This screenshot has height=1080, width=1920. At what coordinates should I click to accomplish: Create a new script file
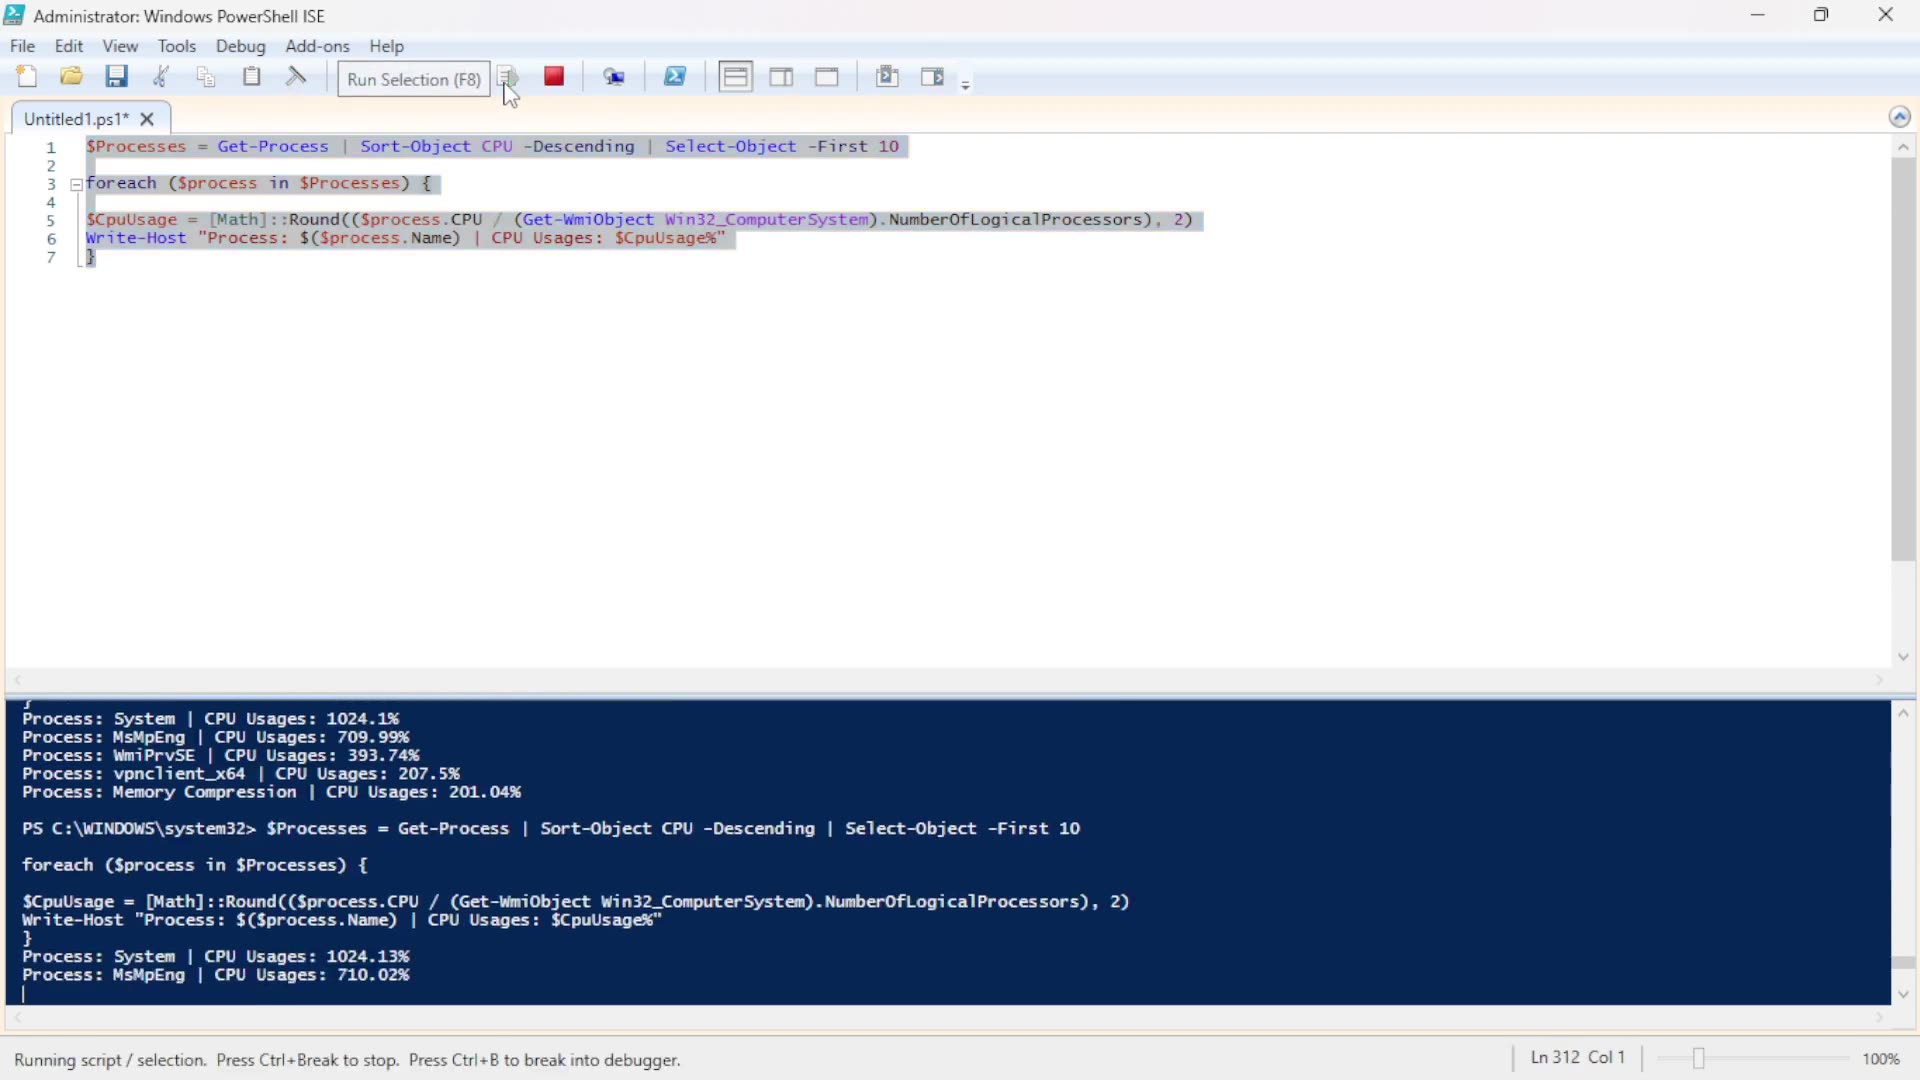click(27, 76)
